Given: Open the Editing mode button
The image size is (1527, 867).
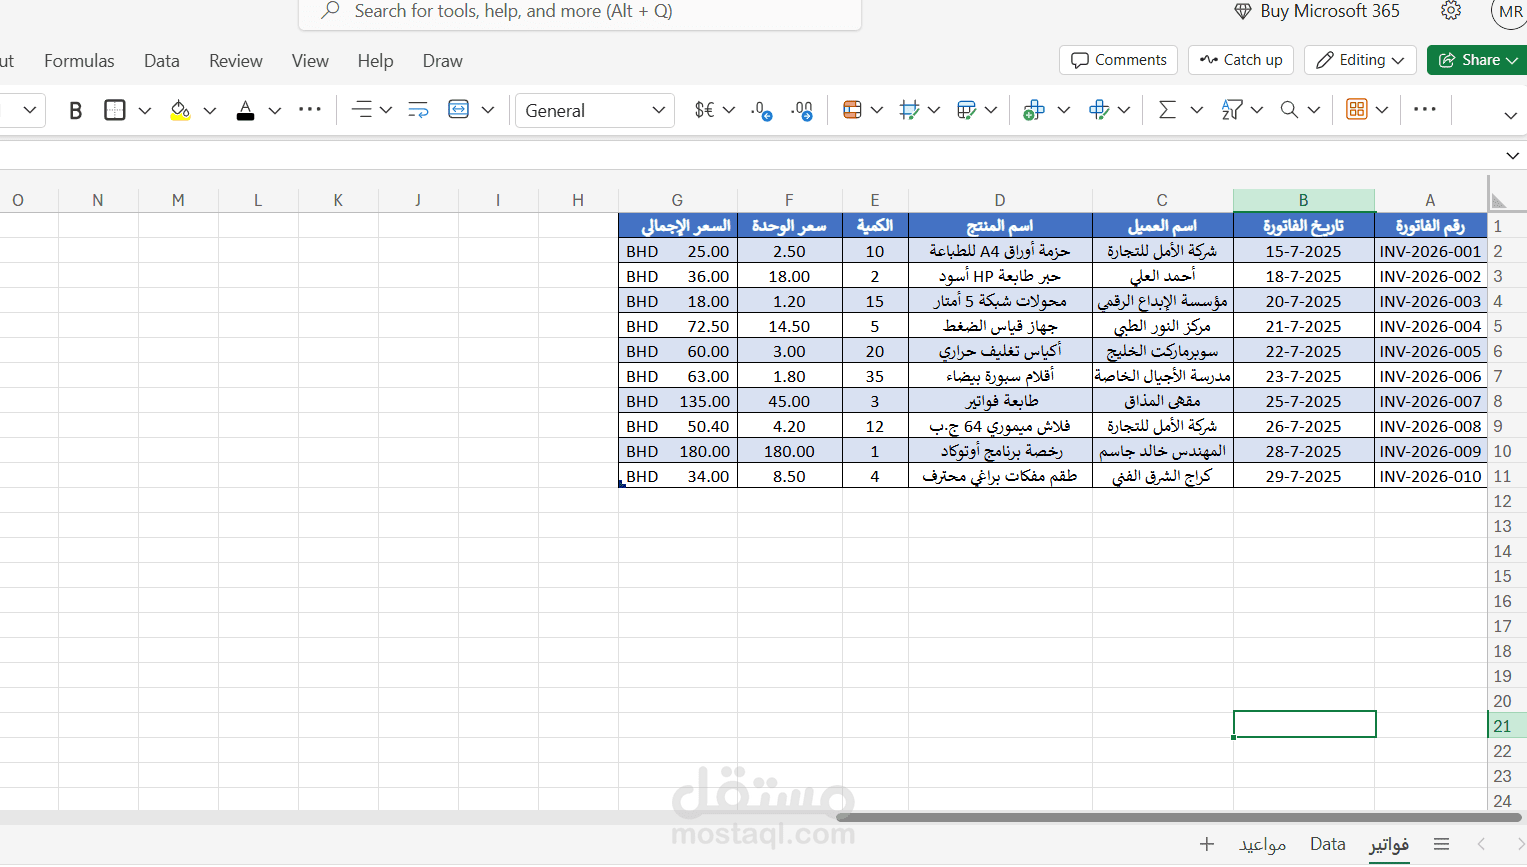Looking at the screenshot, I should pyautogui.click(x=1360, y=60).
